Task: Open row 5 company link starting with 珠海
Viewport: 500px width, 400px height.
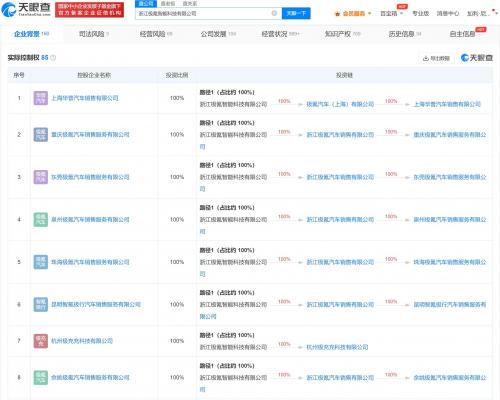Action: tap(90, 262)
